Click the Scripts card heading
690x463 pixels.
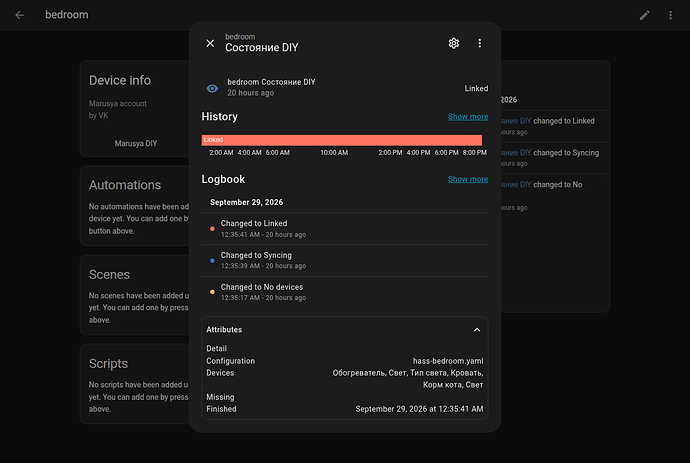click(x=108, y=364)
